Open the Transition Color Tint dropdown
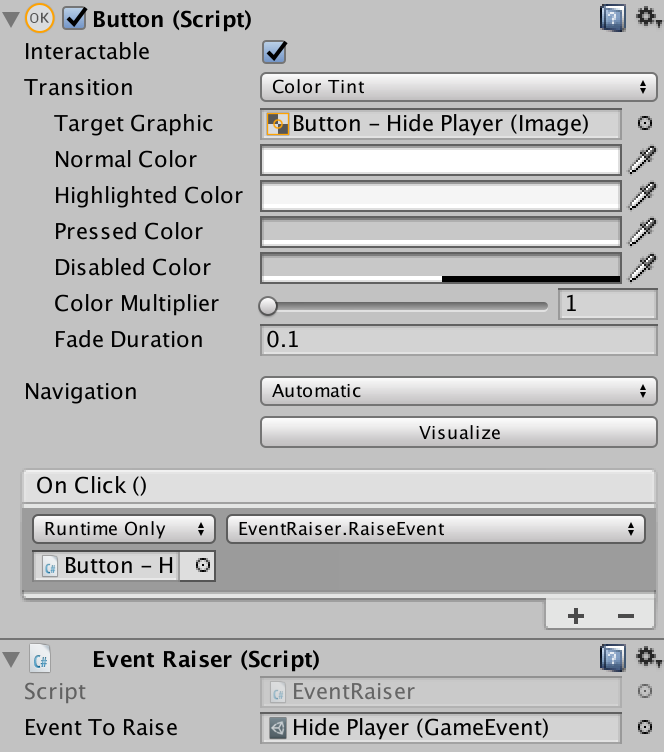Screen dimensions: 664x752 click(x=458, y=87)
